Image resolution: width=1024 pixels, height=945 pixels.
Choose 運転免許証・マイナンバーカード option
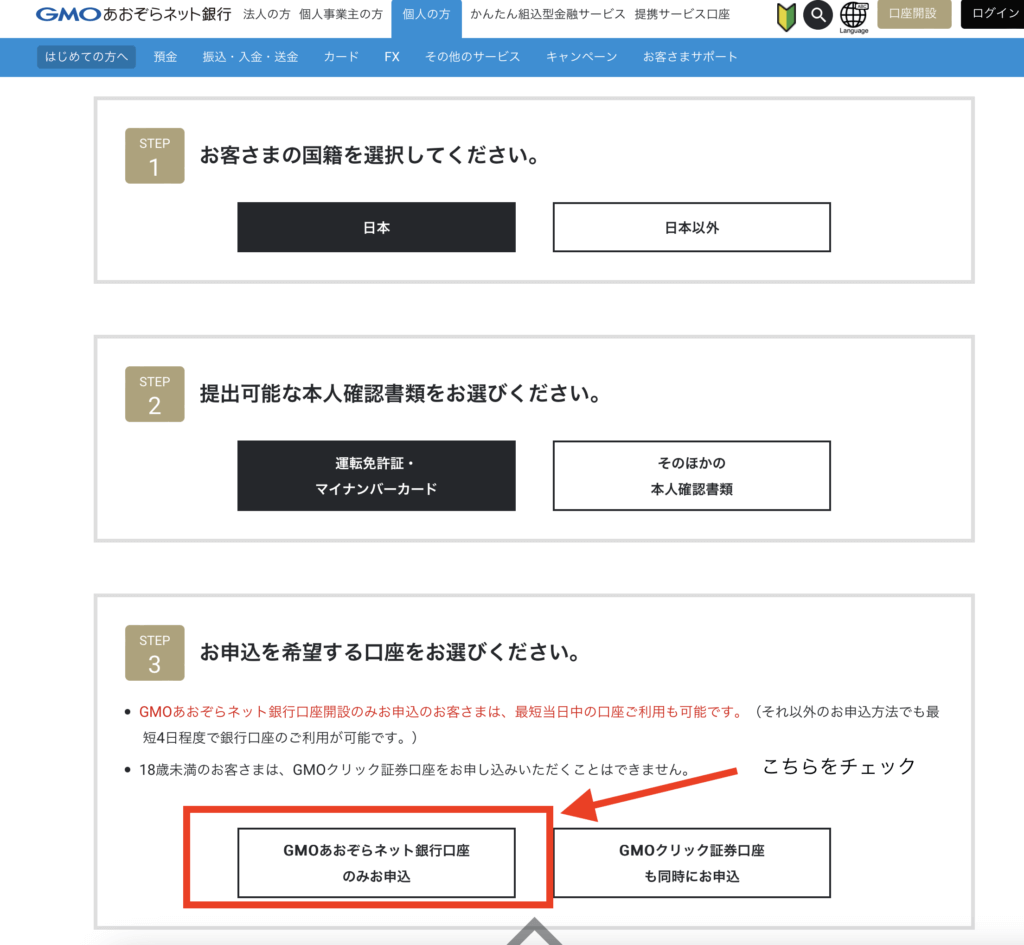376,475
